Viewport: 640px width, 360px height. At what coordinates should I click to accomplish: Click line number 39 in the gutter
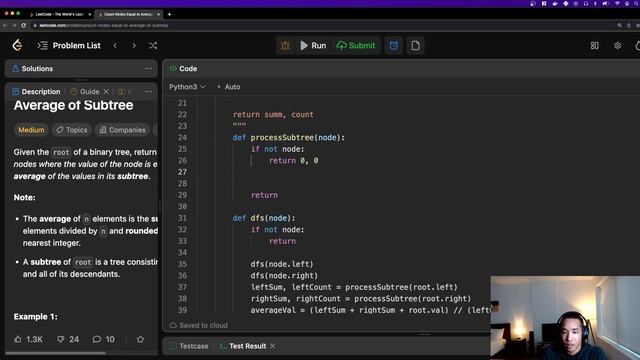click(x=182, y=310)
